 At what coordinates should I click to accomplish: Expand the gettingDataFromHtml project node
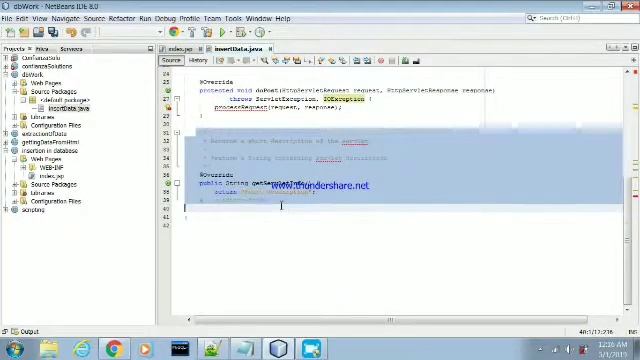(x=6, y=142)
